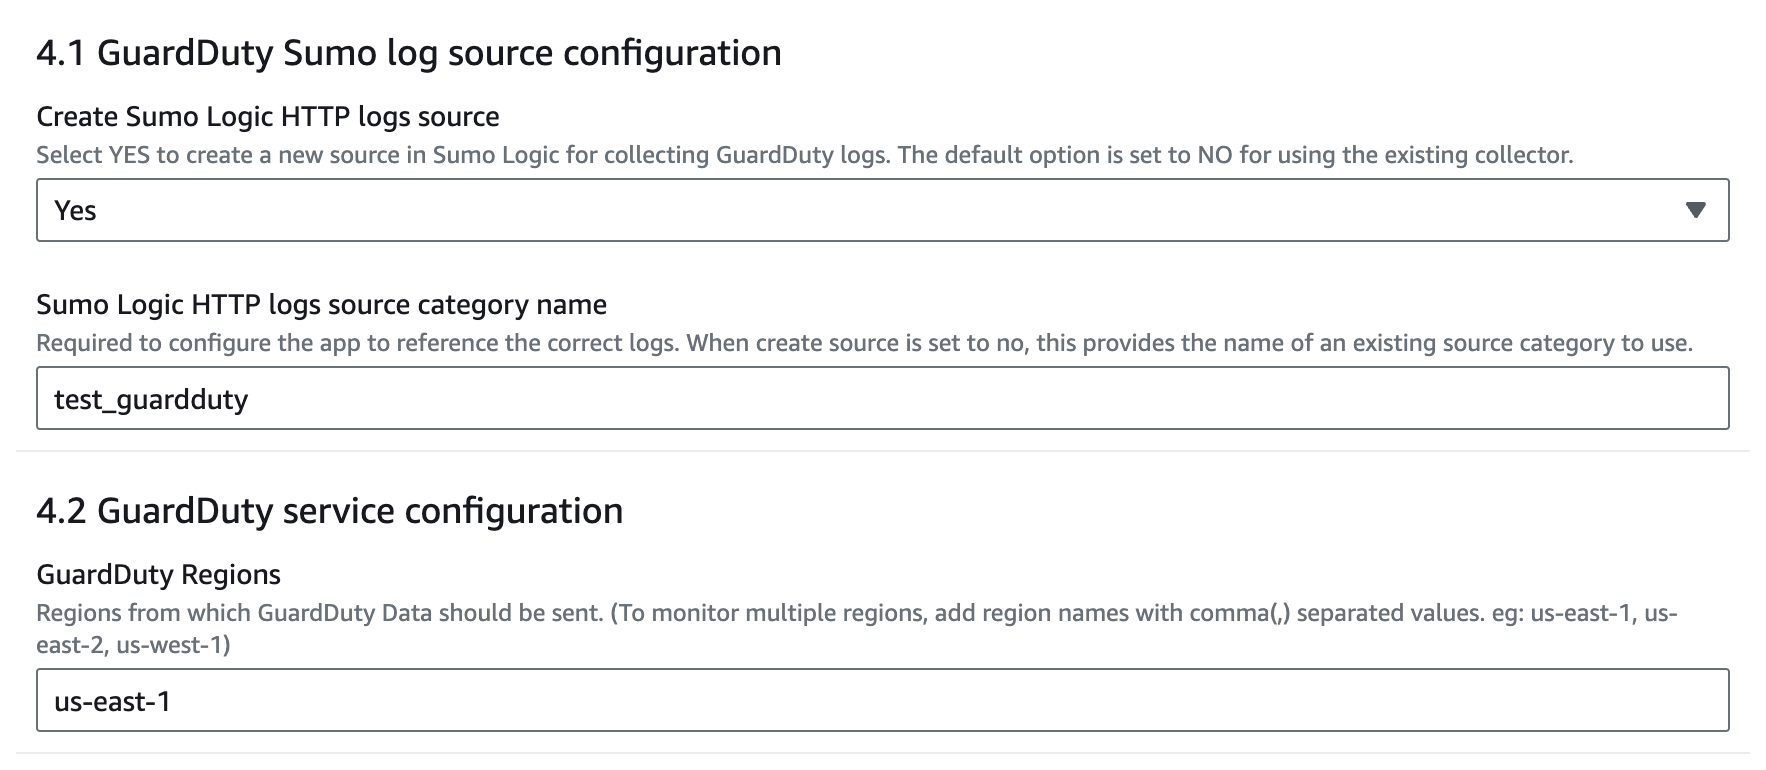Click the 'GuardDuty Regions' label
The width and height of the screenshot is (1766, 770).
(x=158, y=575)
